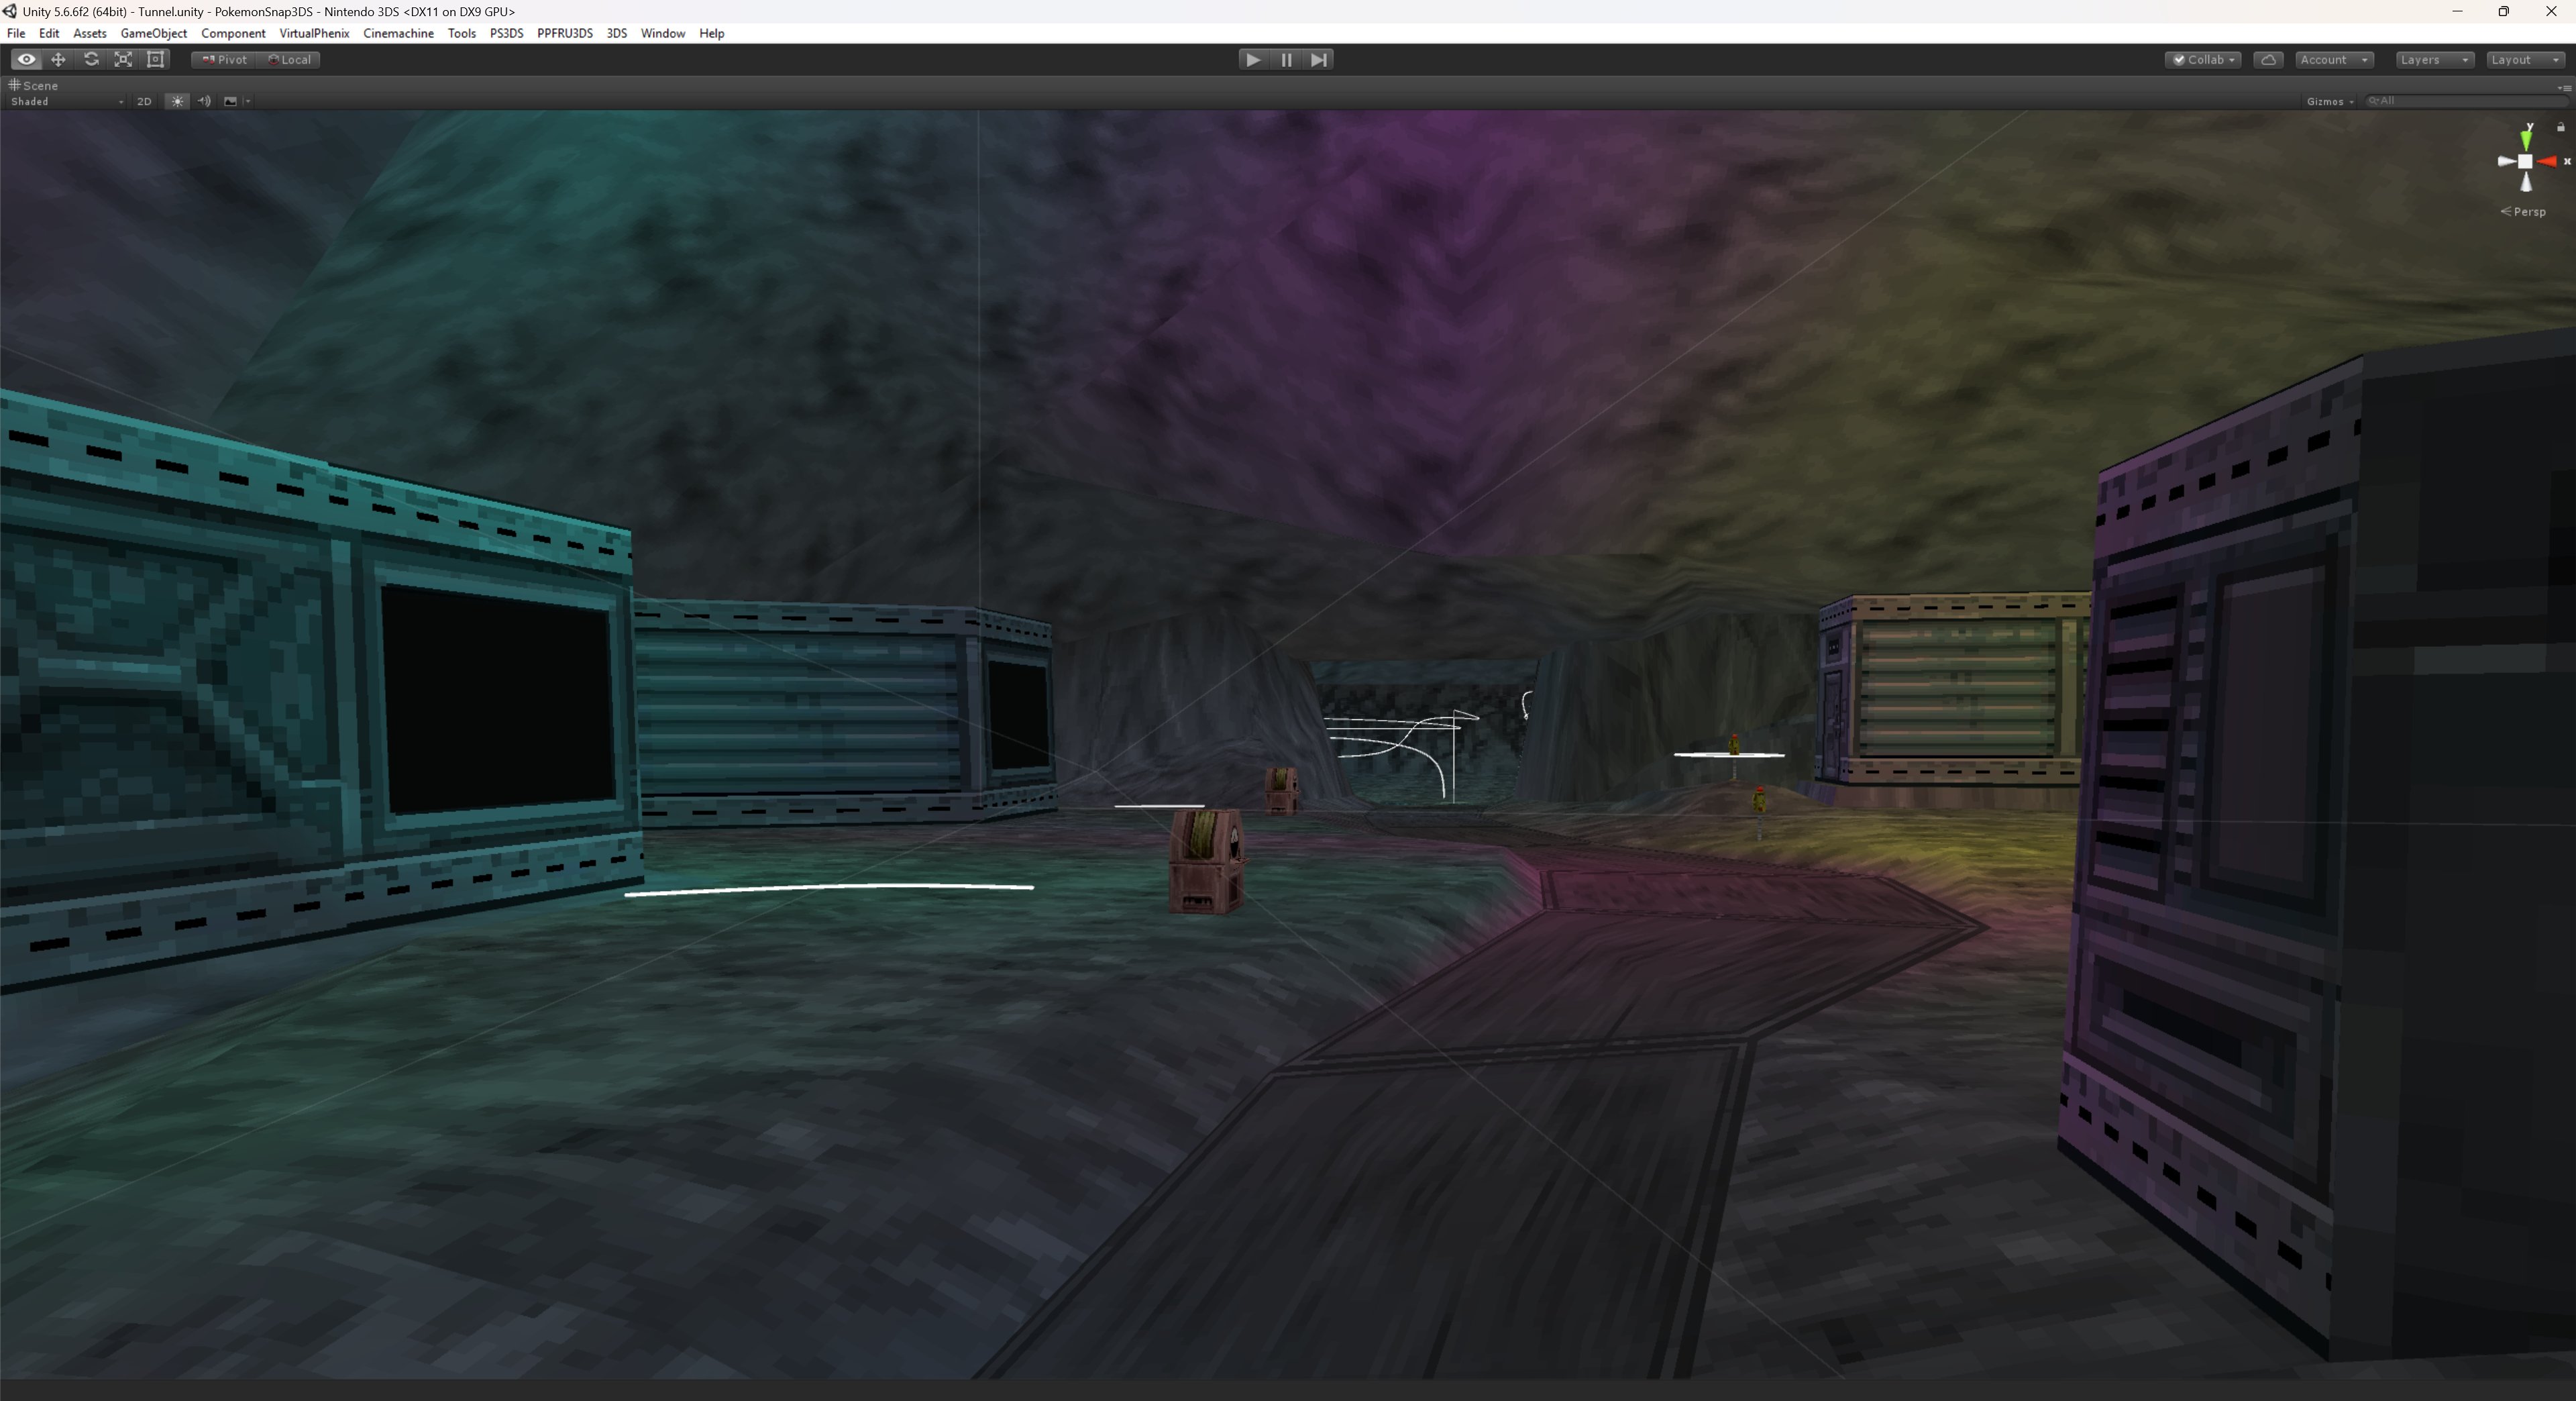Toggle scene effects image icon
The width and height of the screenshot is (2576, 1401).
click(230, 101)
